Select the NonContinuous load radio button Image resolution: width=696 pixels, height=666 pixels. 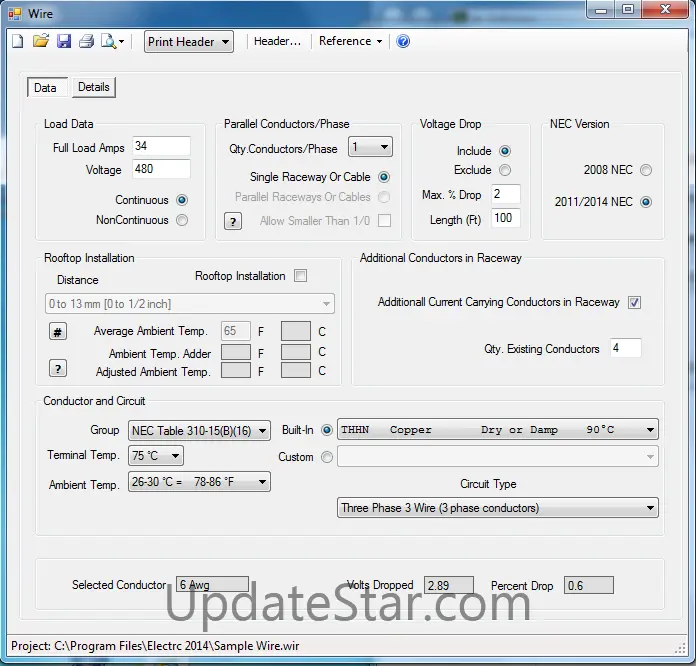pos(181,220)
